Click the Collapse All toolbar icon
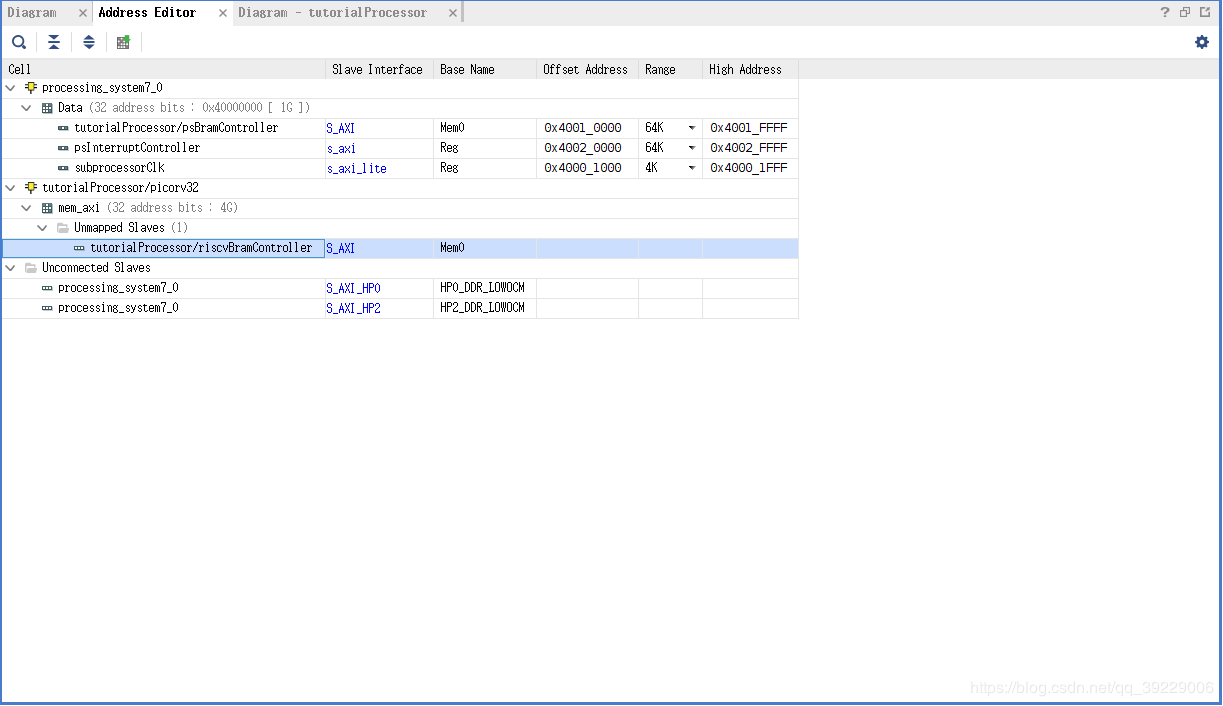This screenshot has width=1223, height=706. click(x=54, y=42)
